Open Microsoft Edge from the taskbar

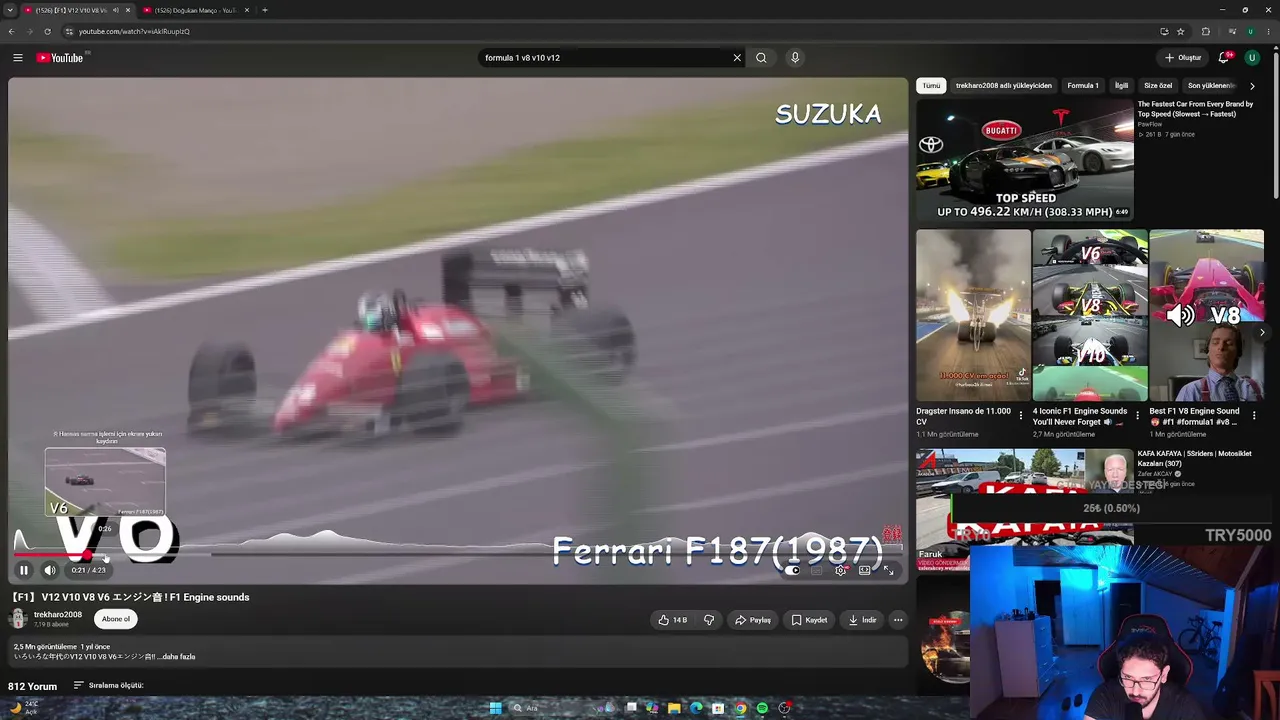696,708
